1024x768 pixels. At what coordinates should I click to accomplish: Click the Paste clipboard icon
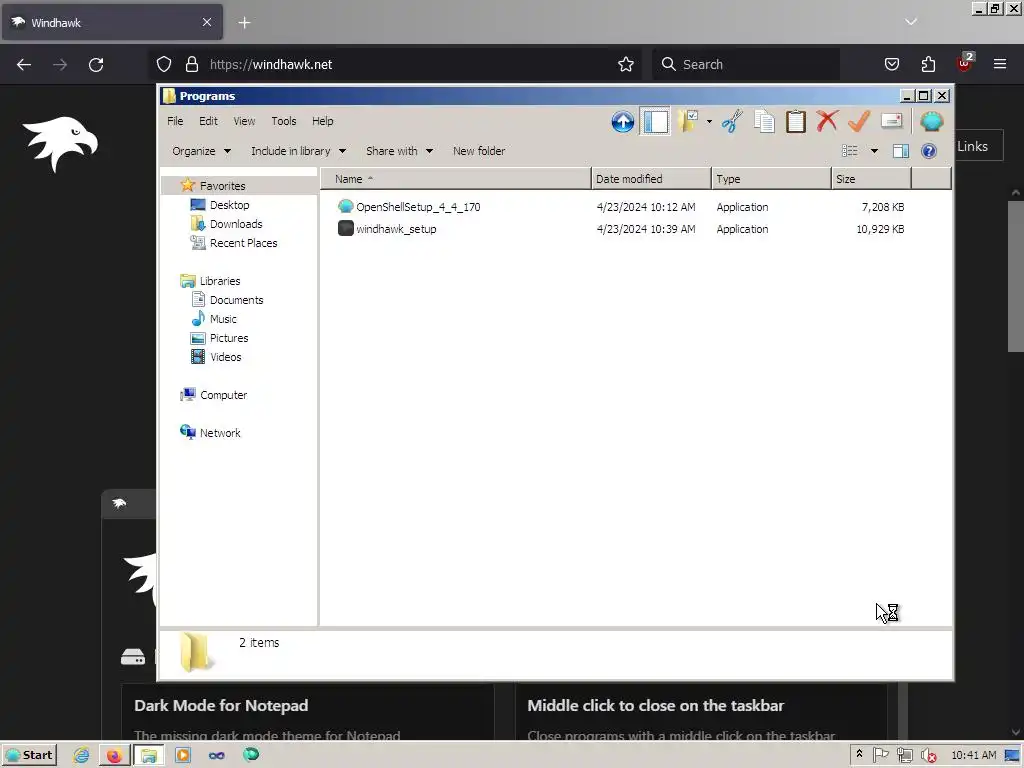click(x=795, y=121)
